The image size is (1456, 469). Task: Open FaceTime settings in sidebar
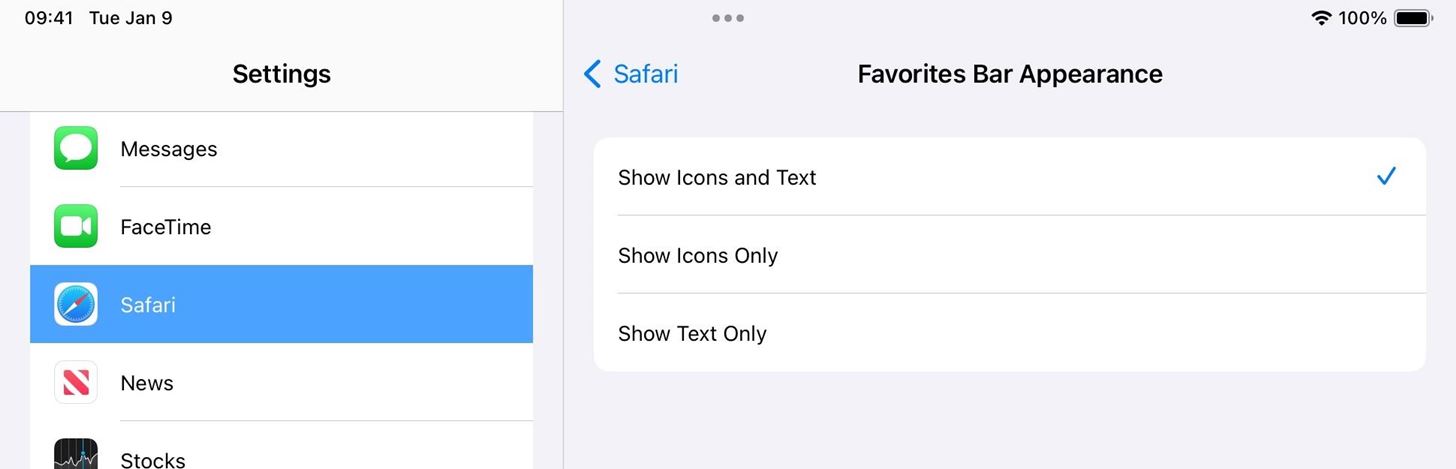coord(300,227)
